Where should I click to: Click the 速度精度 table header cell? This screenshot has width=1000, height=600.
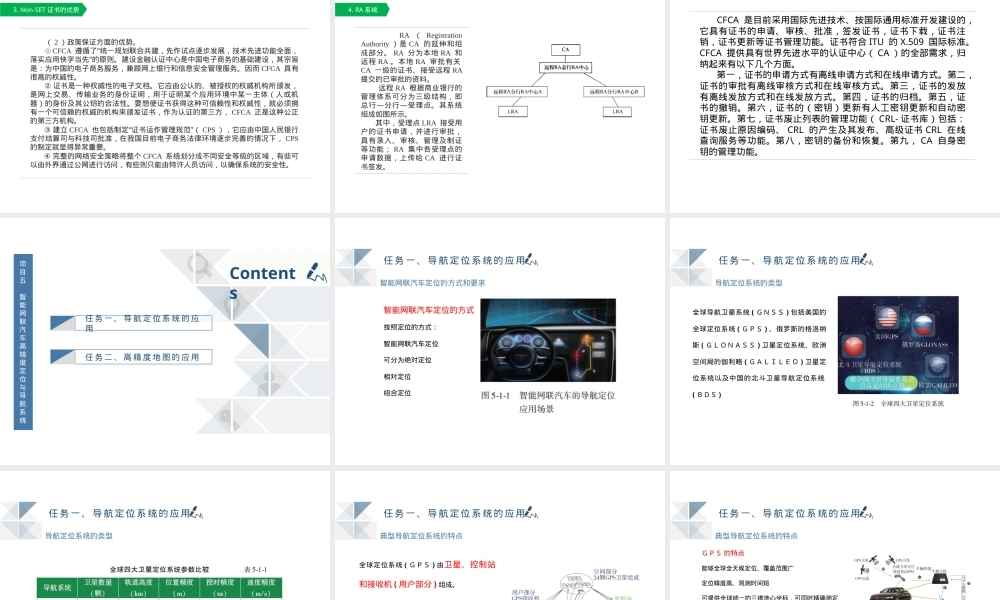(x=261, y=588)
